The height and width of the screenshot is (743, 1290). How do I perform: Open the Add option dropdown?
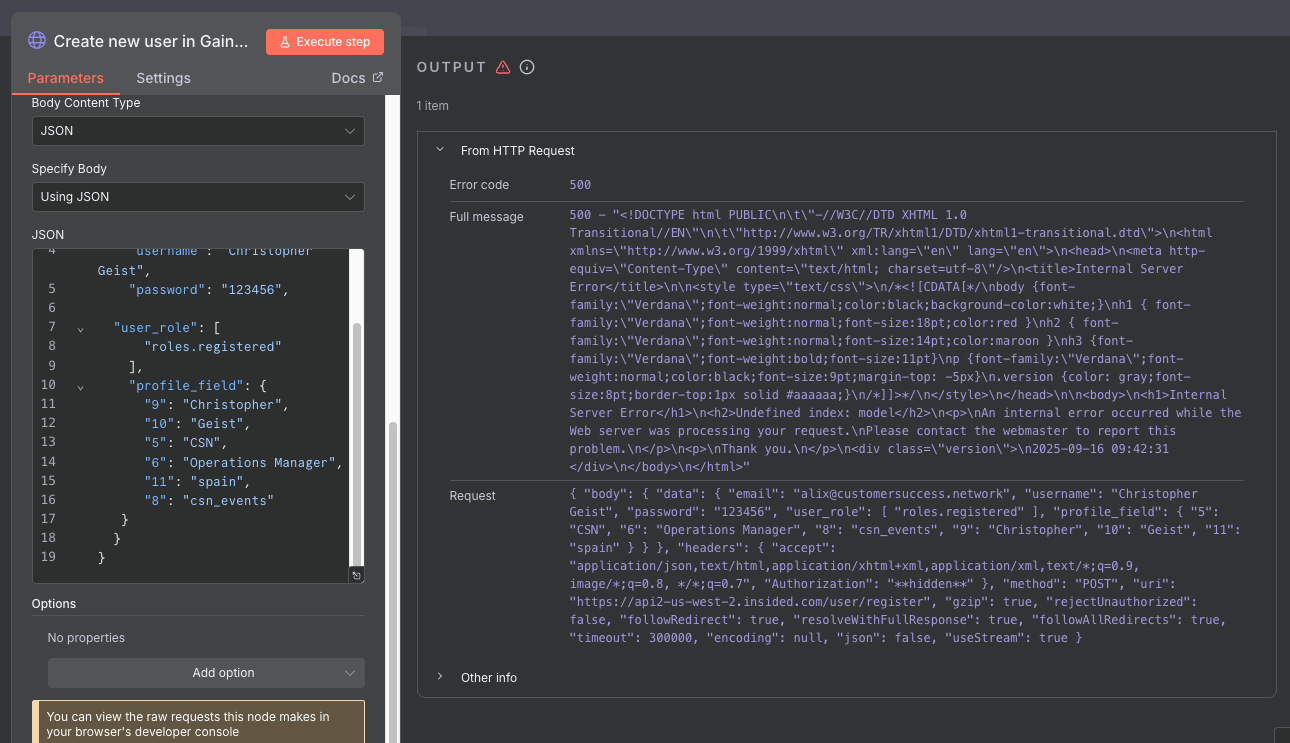(206, 673)
